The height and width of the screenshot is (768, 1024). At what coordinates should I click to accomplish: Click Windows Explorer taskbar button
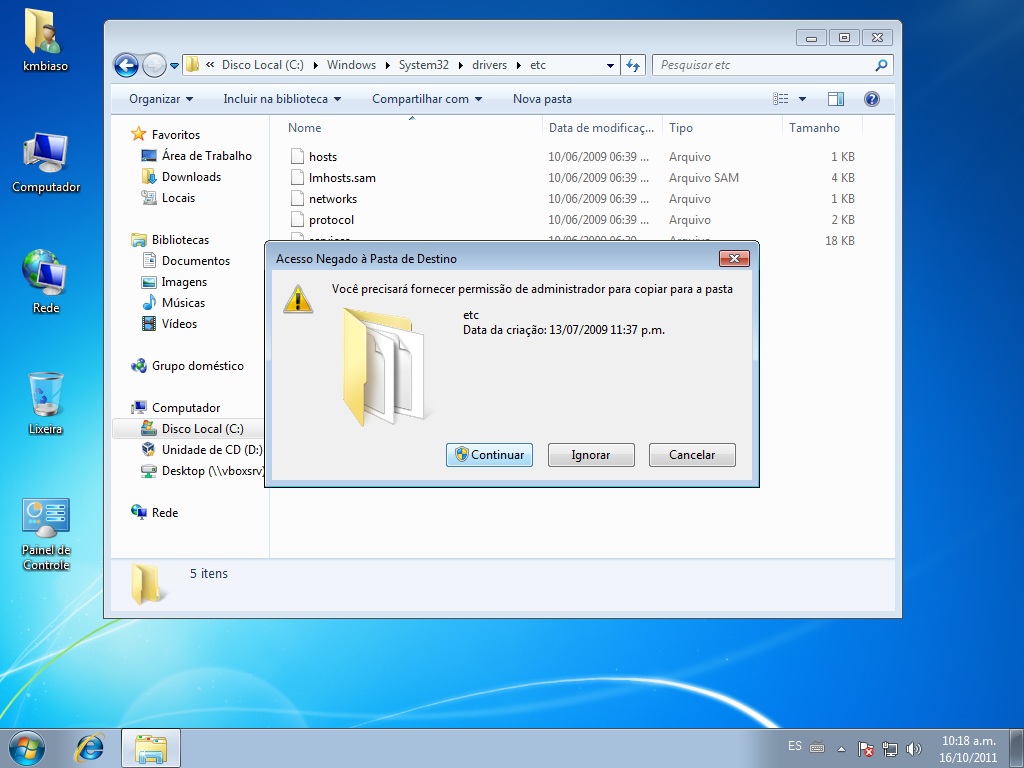click(x=151, y=748)
